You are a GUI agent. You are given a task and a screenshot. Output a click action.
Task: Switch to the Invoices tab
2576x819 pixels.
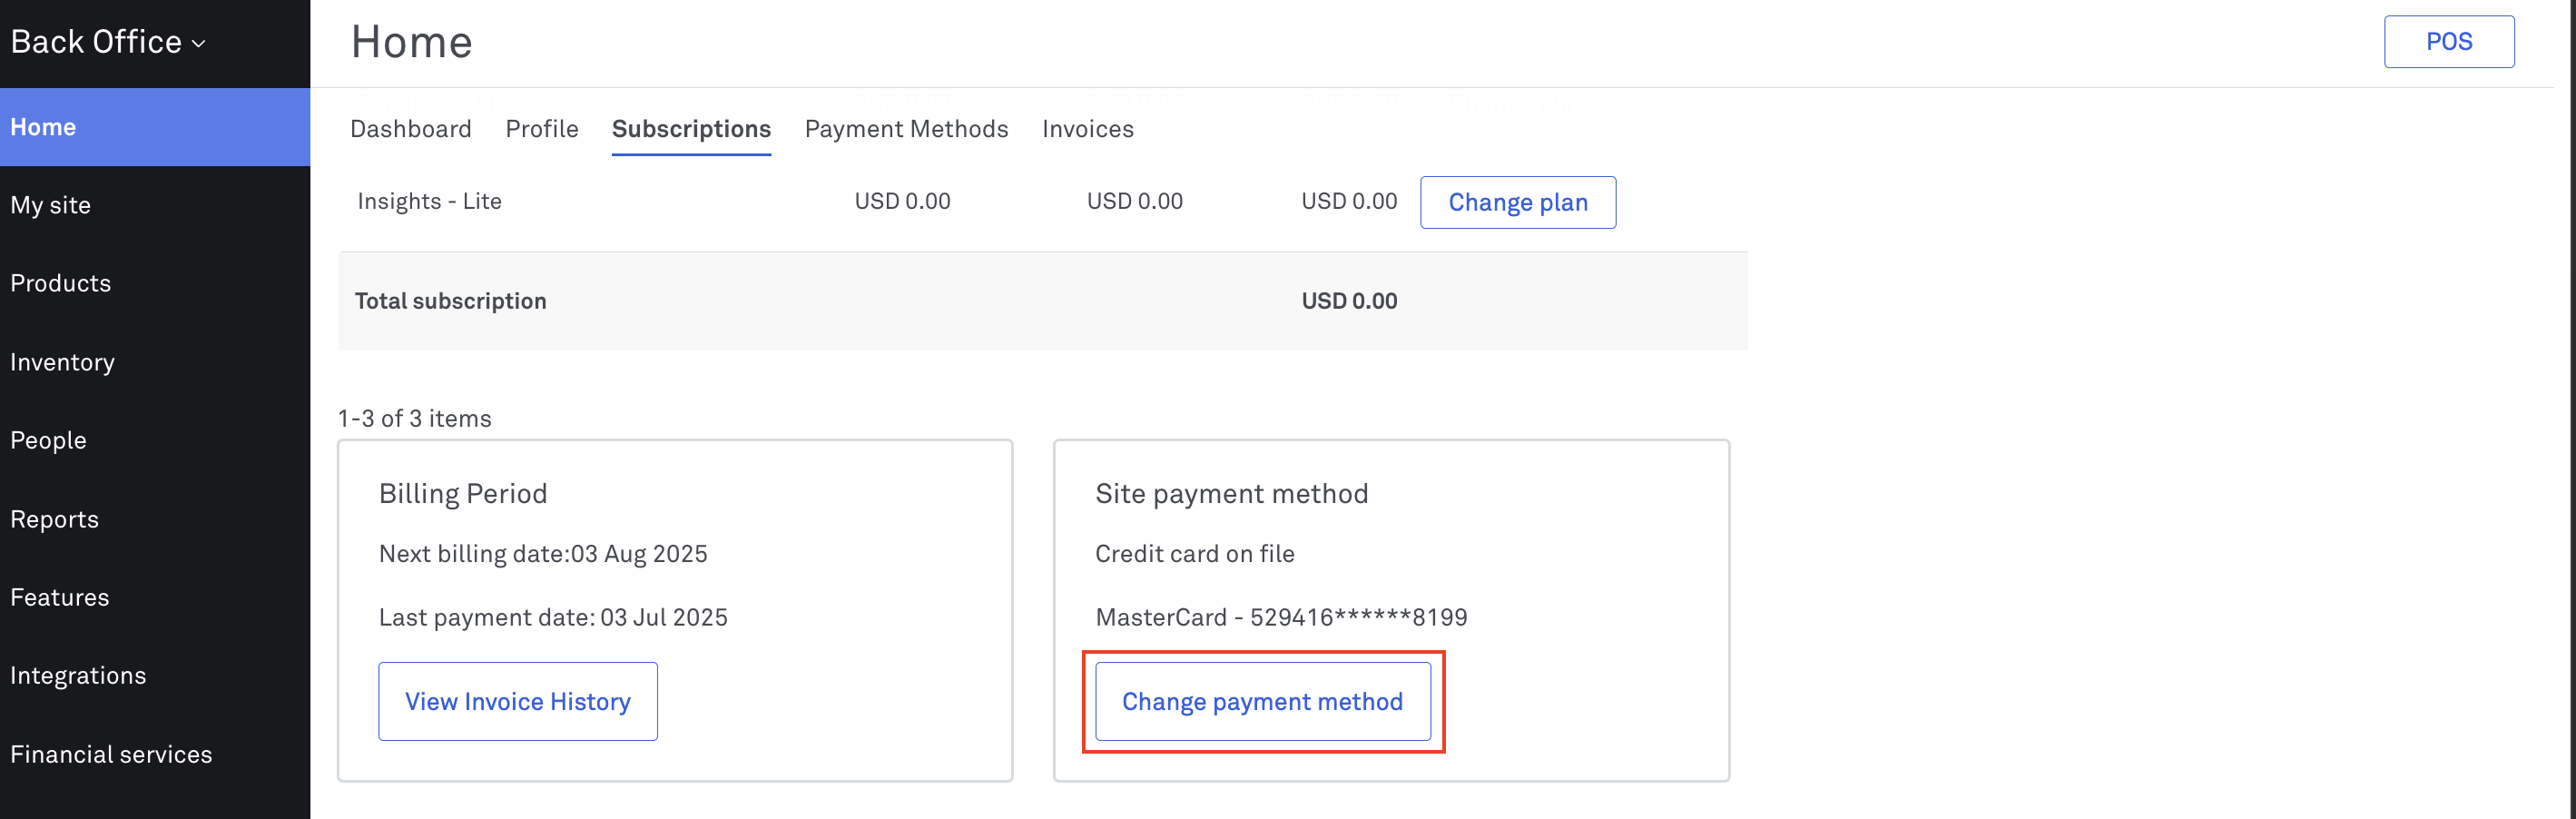tap(1087, 129)
